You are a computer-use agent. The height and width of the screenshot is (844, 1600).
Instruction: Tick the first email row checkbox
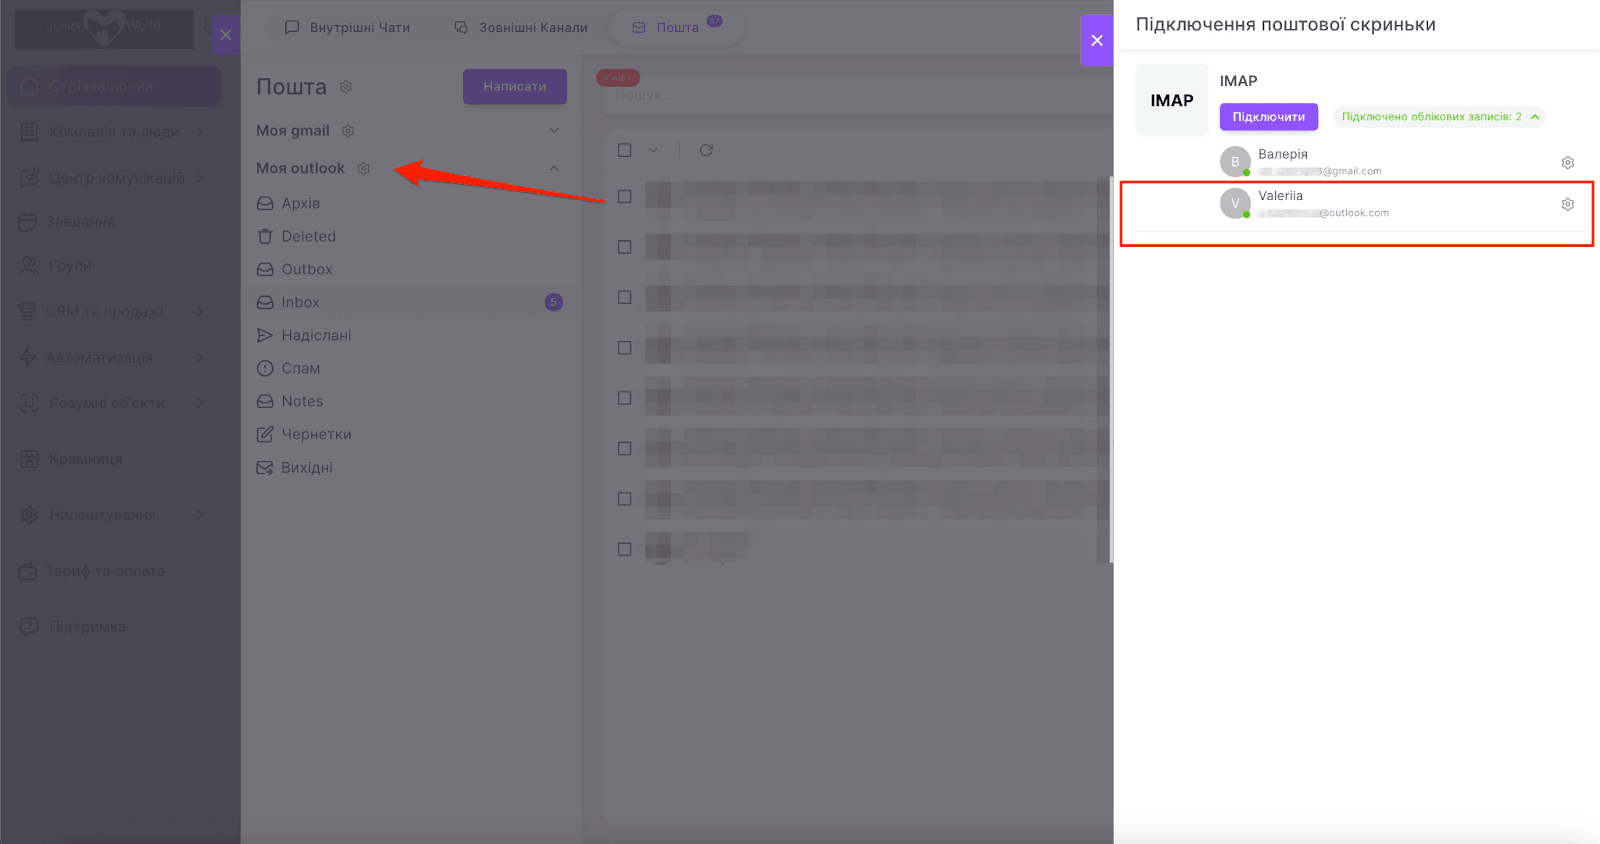[625, 197]
